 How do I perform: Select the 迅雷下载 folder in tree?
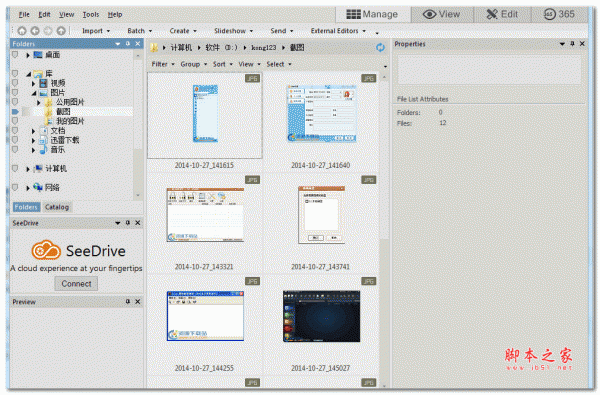tap(65, 140)
